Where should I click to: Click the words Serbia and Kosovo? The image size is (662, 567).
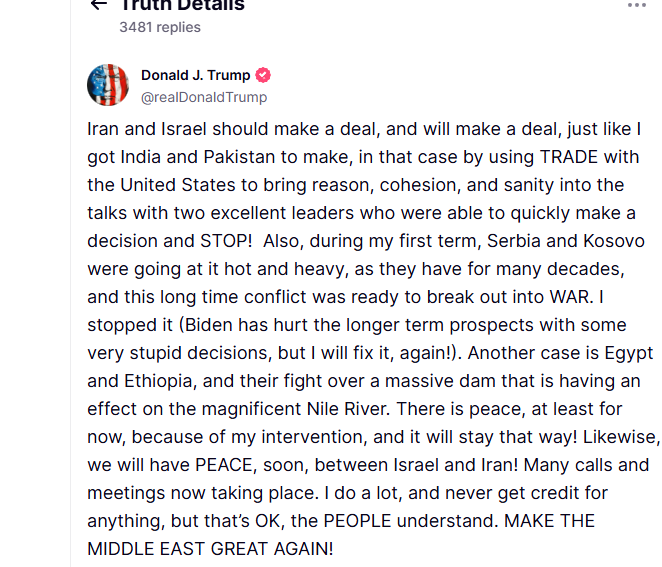point(566,241)
